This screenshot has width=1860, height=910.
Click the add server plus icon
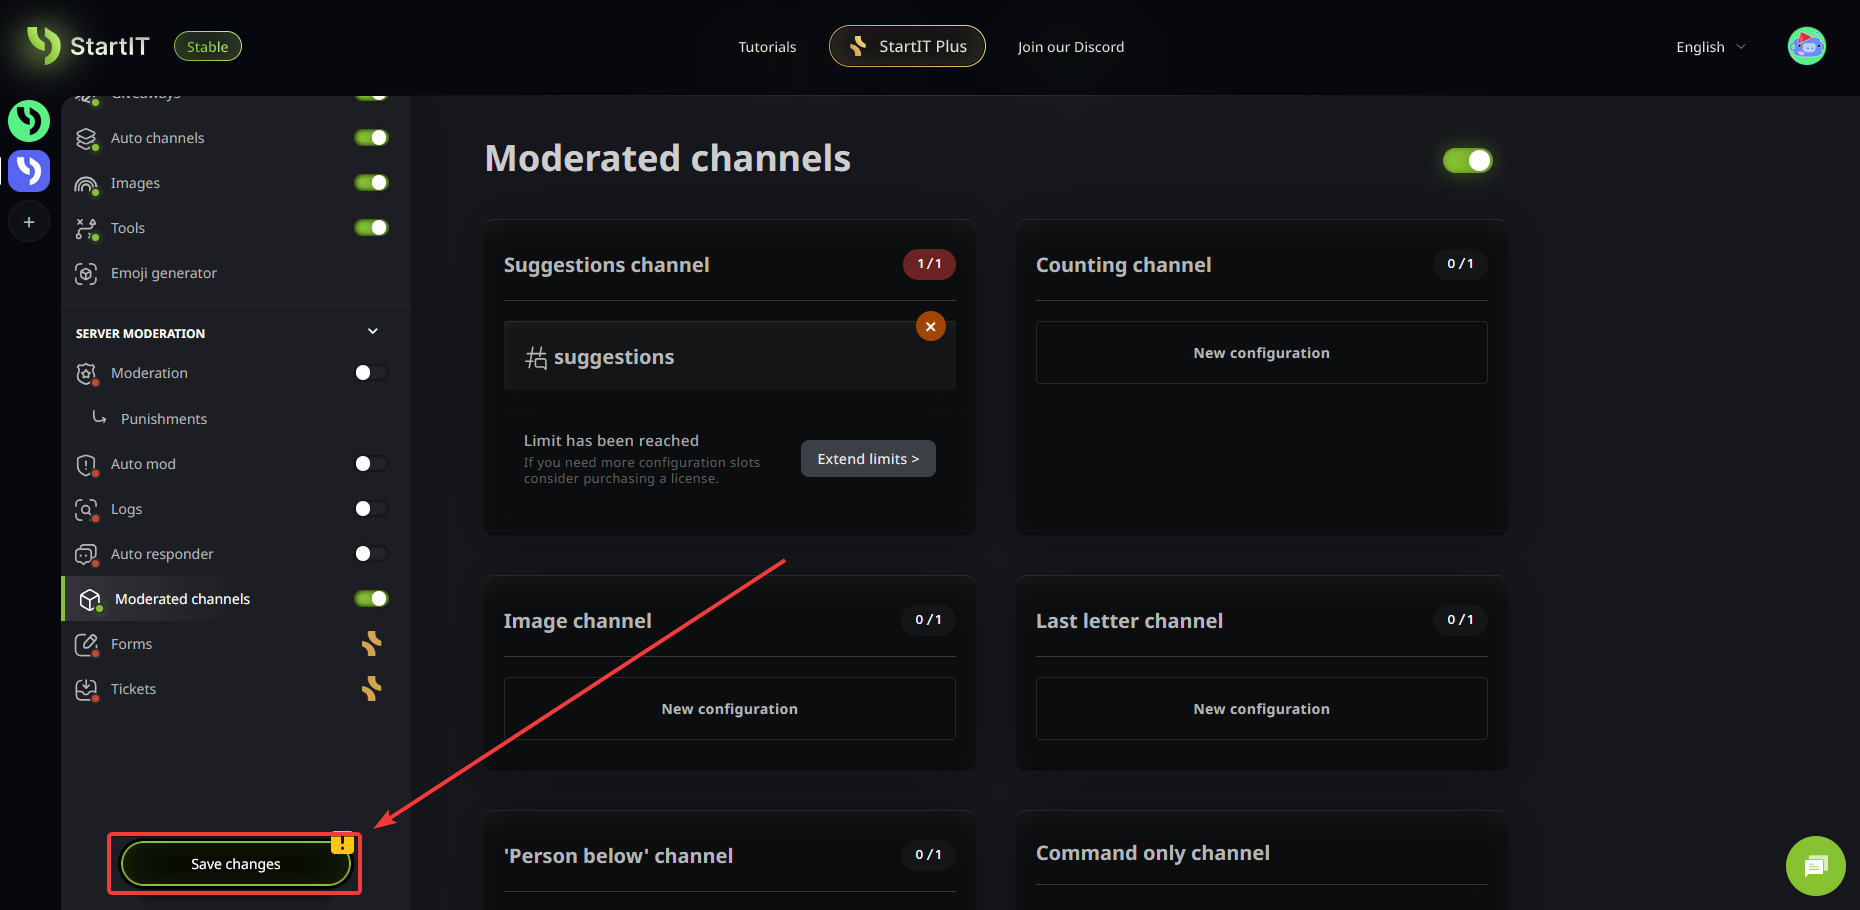(29, 222)
